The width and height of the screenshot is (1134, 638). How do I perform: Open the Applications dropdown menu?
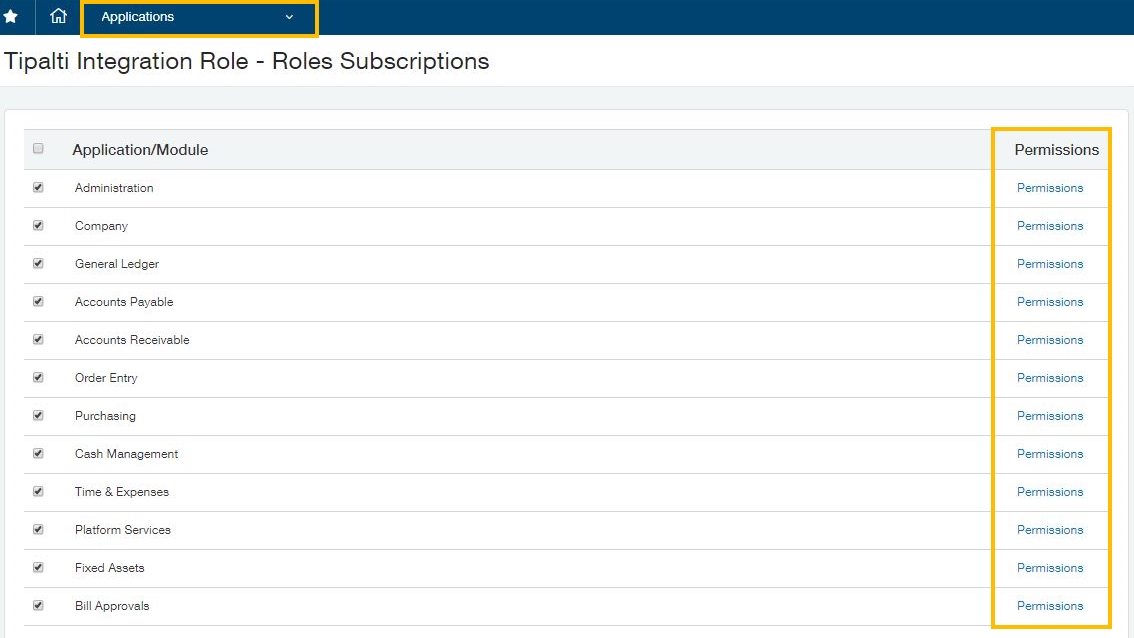[x=198, y=17]
